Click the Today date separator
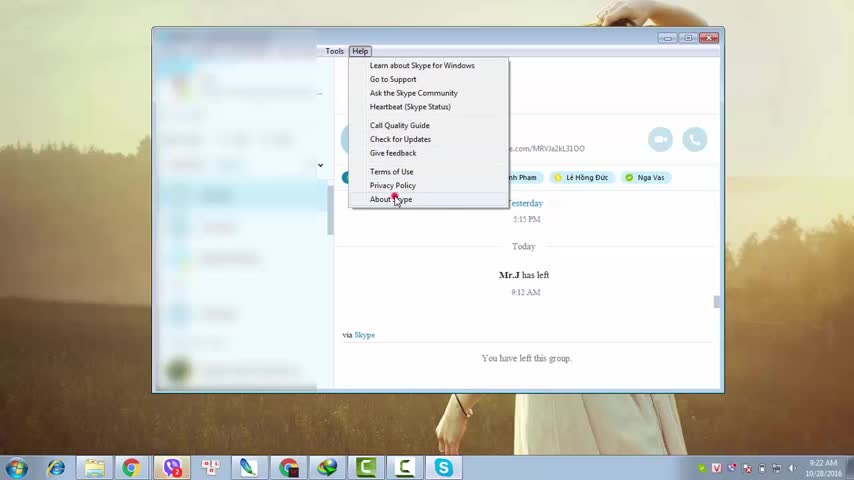Screen dimensions: 854x480 pyautogui.click(x=524, y=247)
